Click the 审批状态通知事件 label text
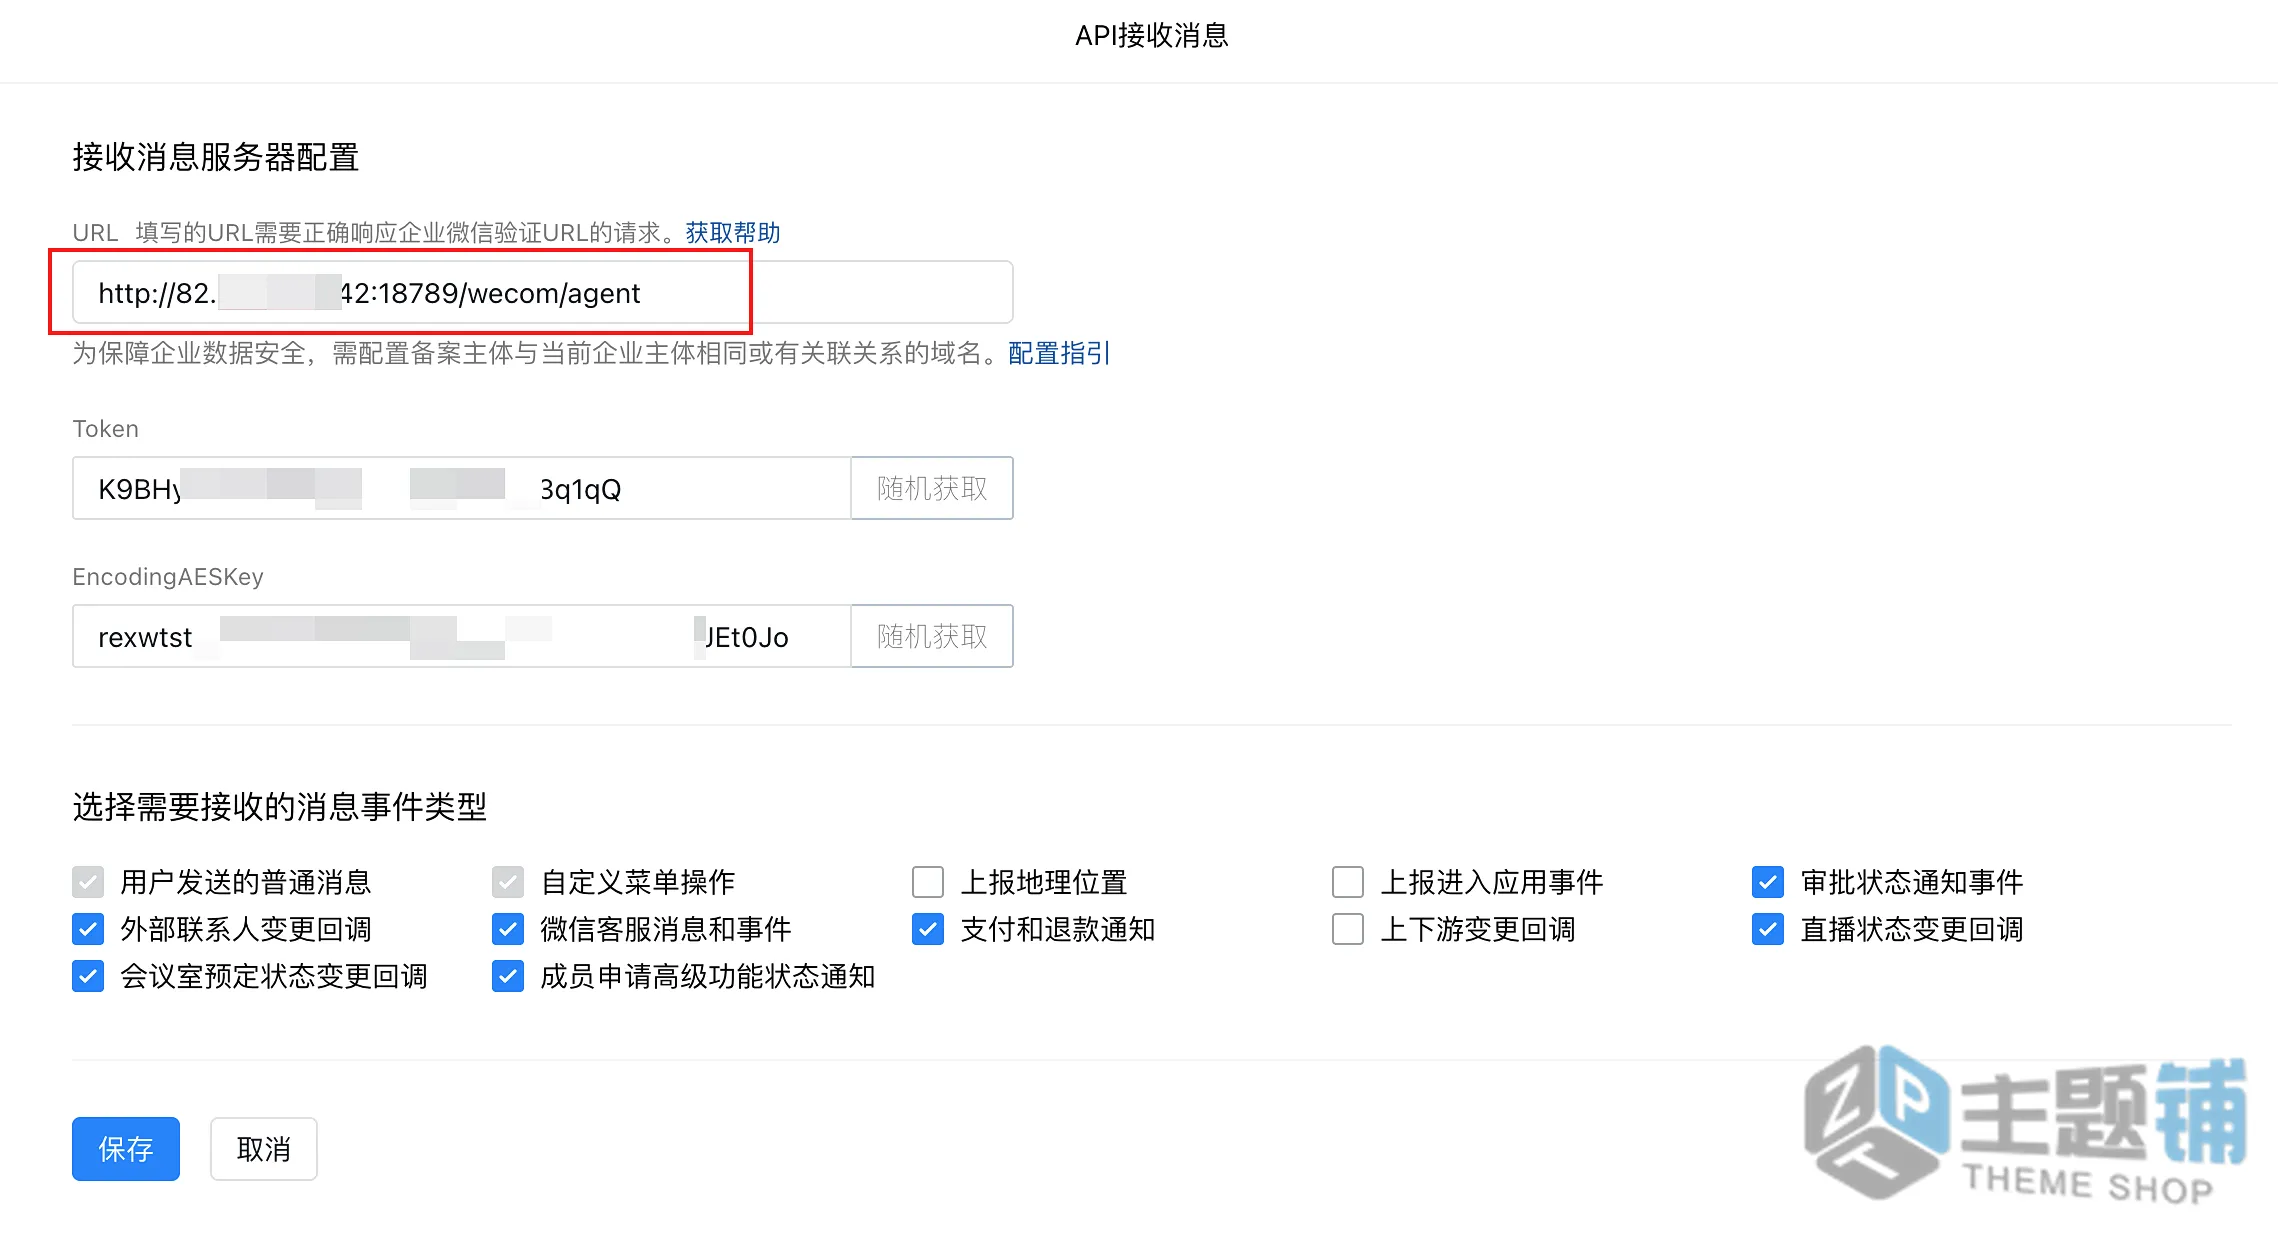This screenshot has width=2278, height=1238. [x=1912, y=882]
